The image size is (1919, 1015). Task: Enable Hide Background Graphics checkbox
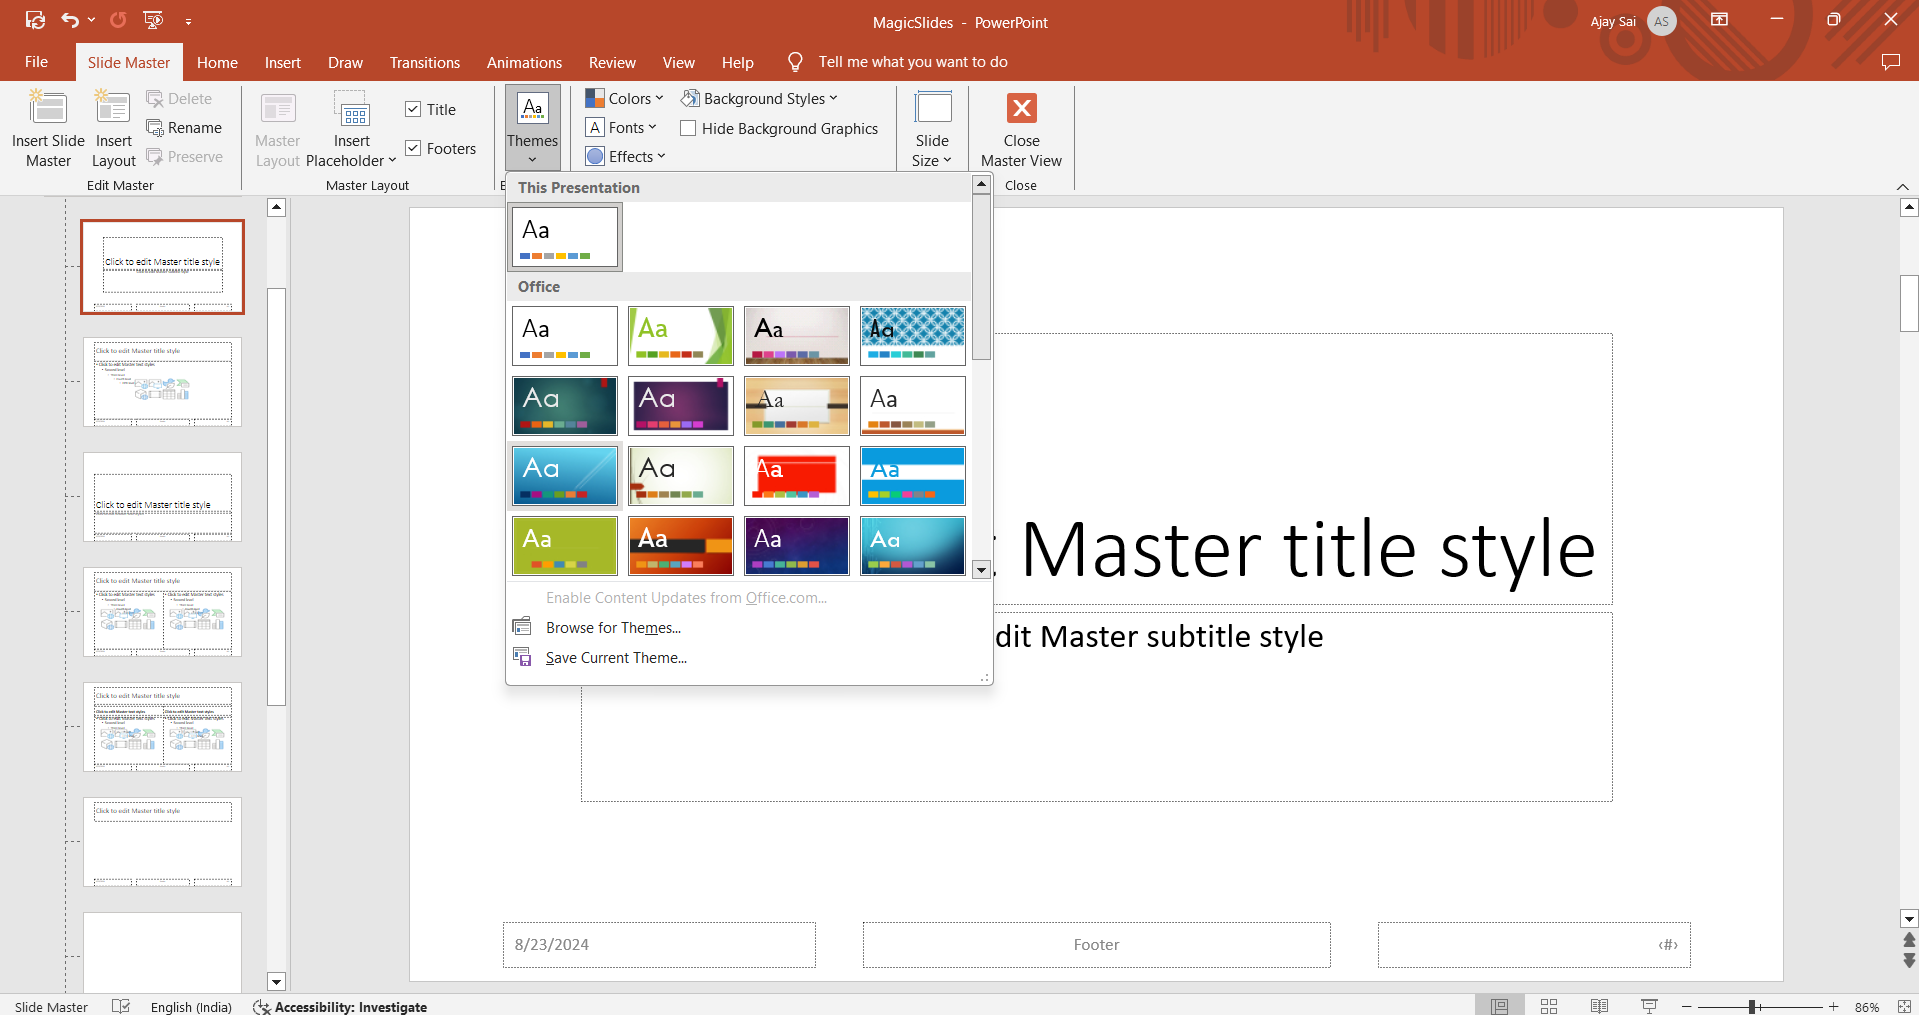tap(688, 128)
